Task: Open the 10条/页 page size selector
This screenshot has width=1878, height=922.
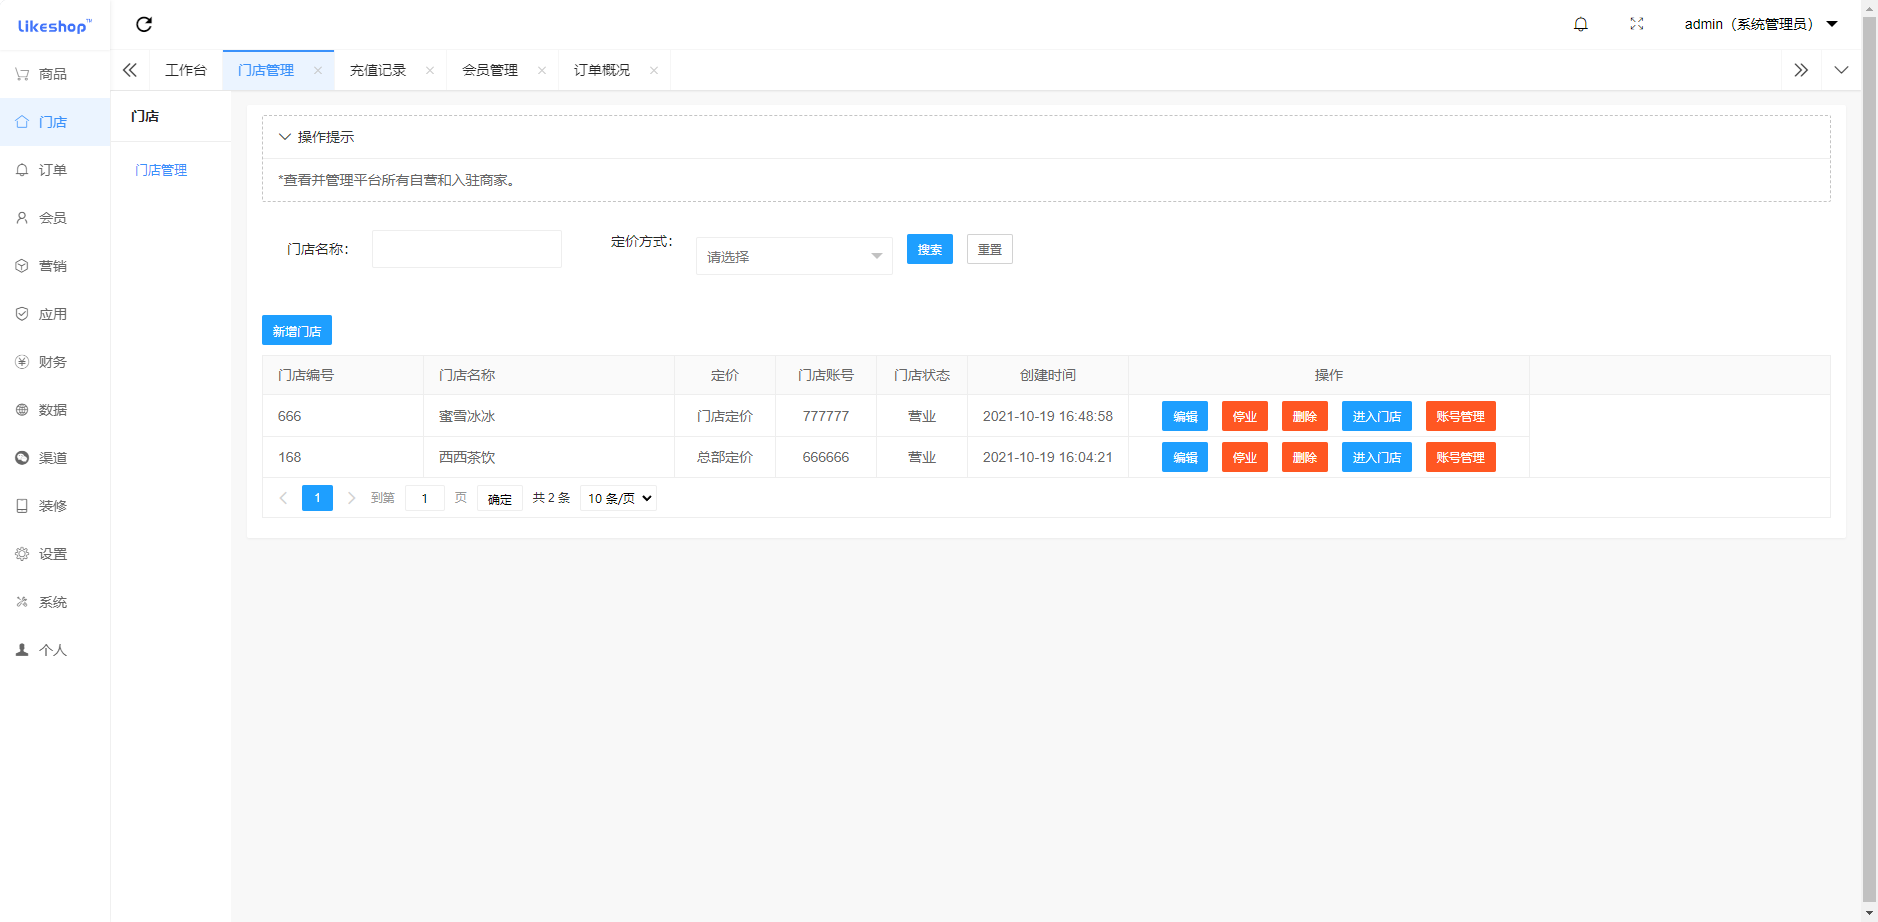Action: 617,497
